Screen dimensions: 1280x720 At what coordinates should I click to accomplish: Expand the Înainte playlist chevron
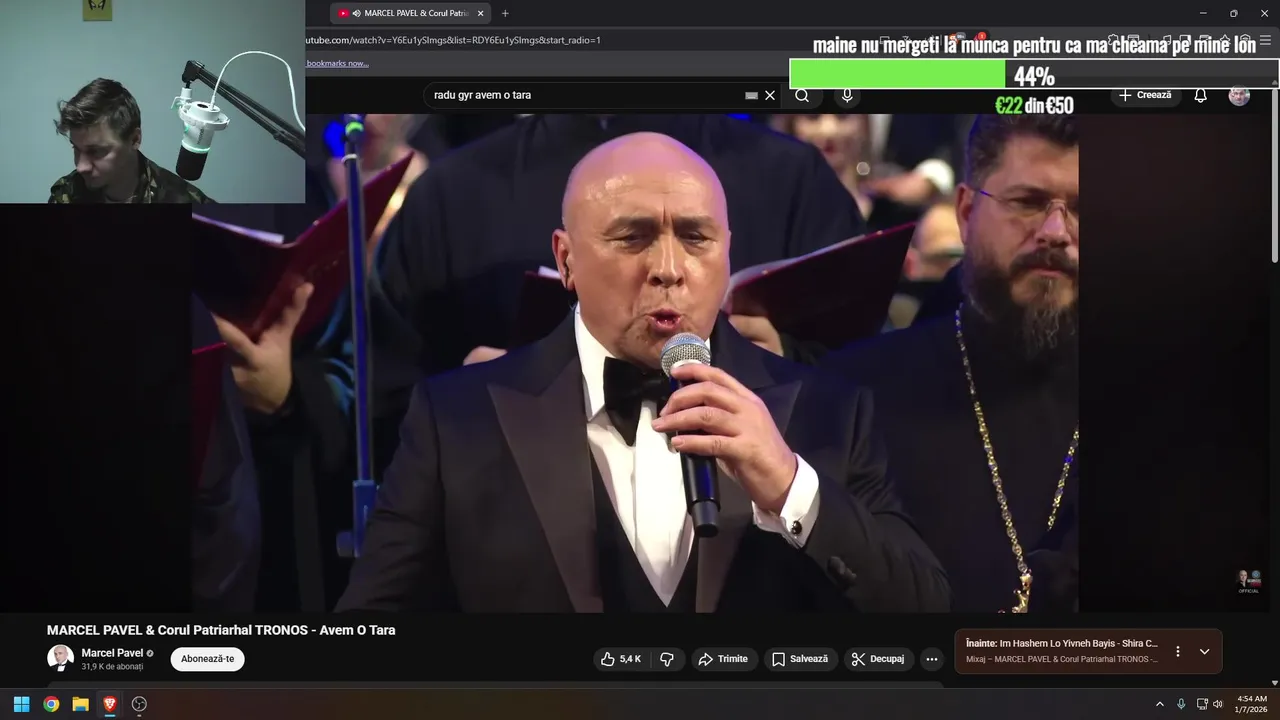(x=1204, y=651)
